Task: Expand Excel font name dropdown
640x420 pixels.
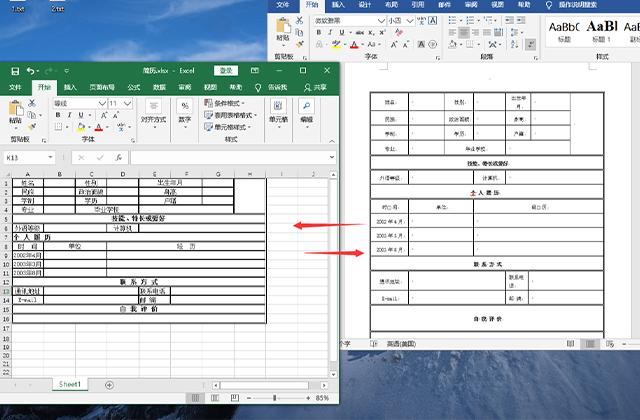Action: [102, 104]
